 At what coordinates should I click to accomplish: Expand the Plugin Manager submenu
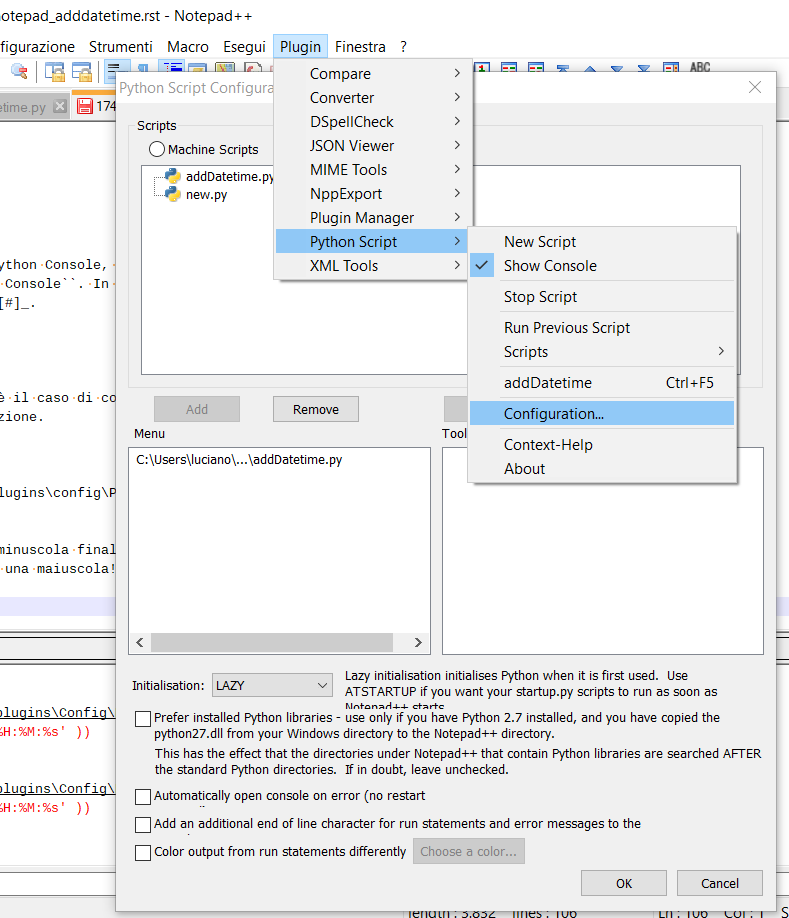(x=373, y=218)
